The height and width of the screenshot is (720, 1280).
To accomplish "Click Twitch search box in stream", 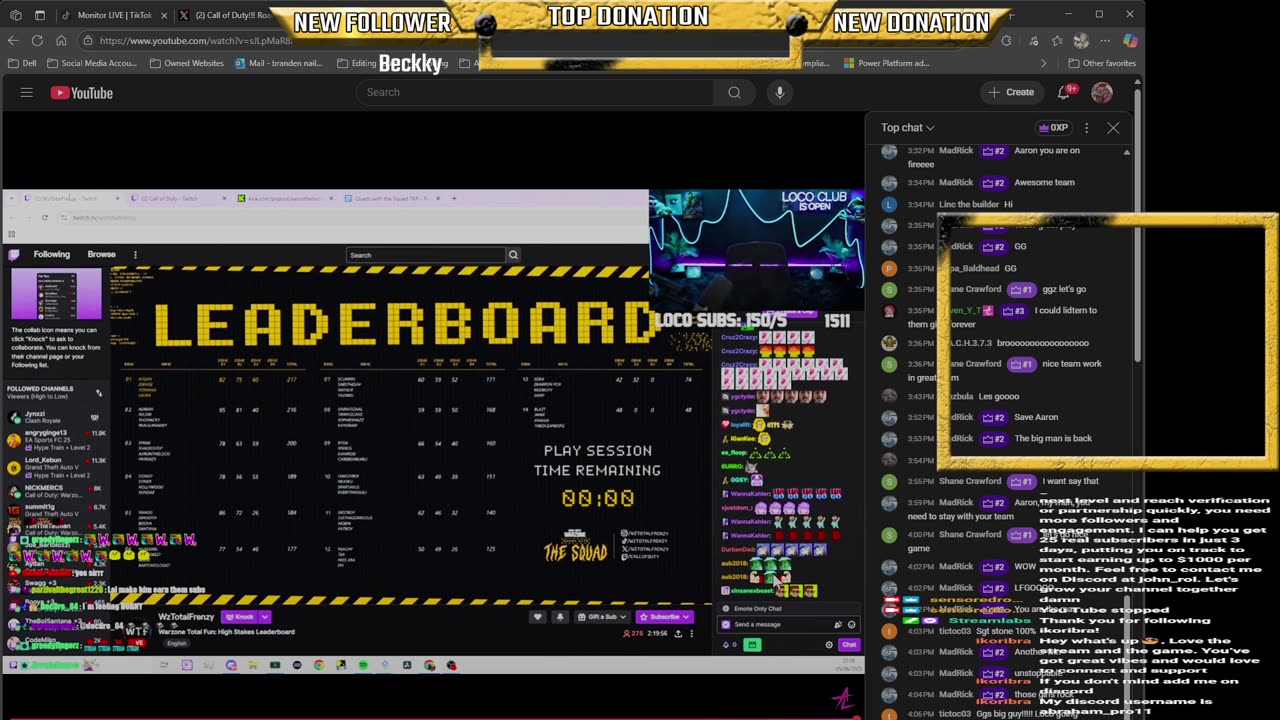I will point(426,255).
